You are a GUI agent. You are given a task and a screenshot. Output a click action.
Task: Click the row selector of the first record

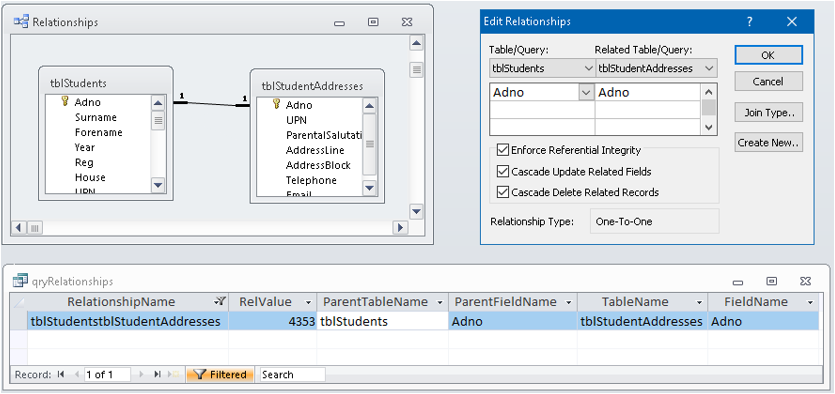[x=19, y=321]
